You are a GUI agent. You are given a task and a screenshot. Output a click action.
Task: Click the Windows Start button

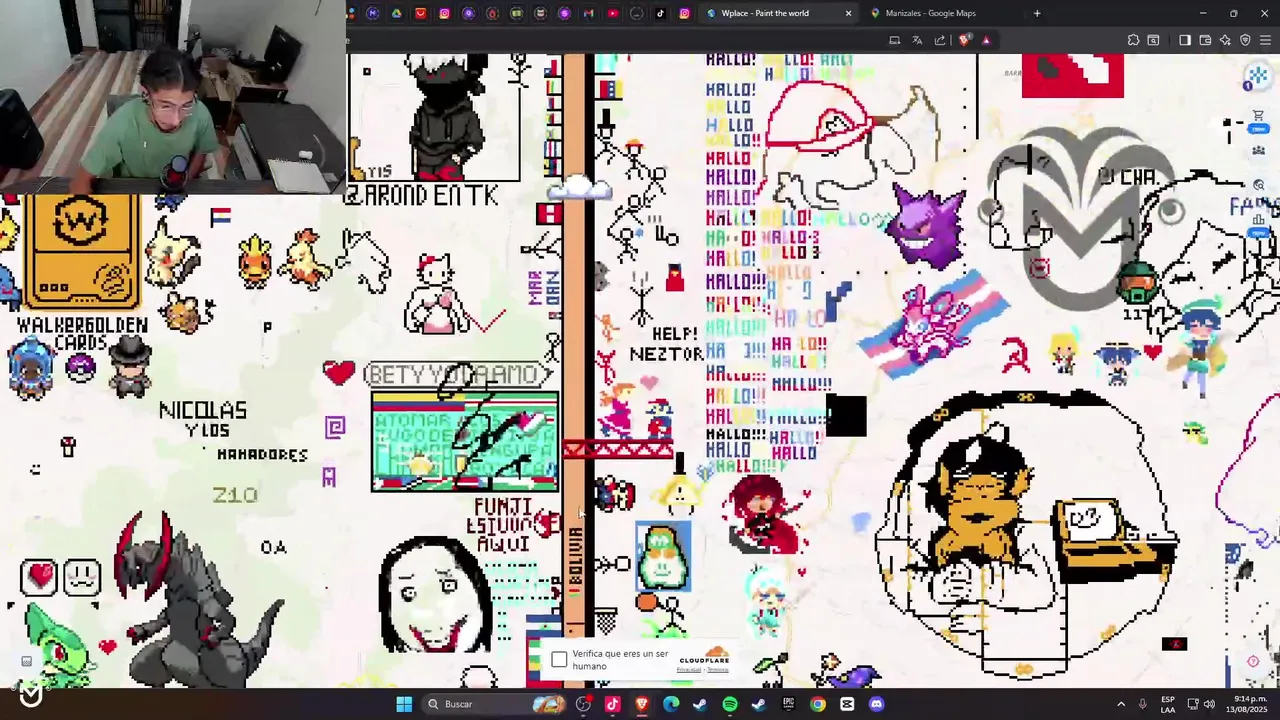404,704
